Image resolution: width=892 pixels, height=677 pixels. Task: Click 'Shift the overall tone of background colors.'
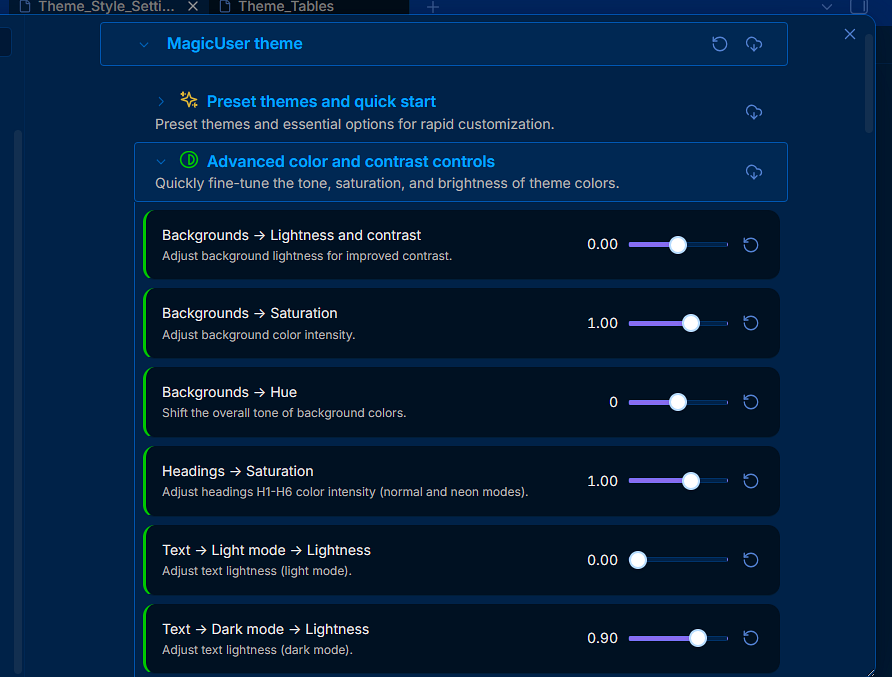coord(284,412)
